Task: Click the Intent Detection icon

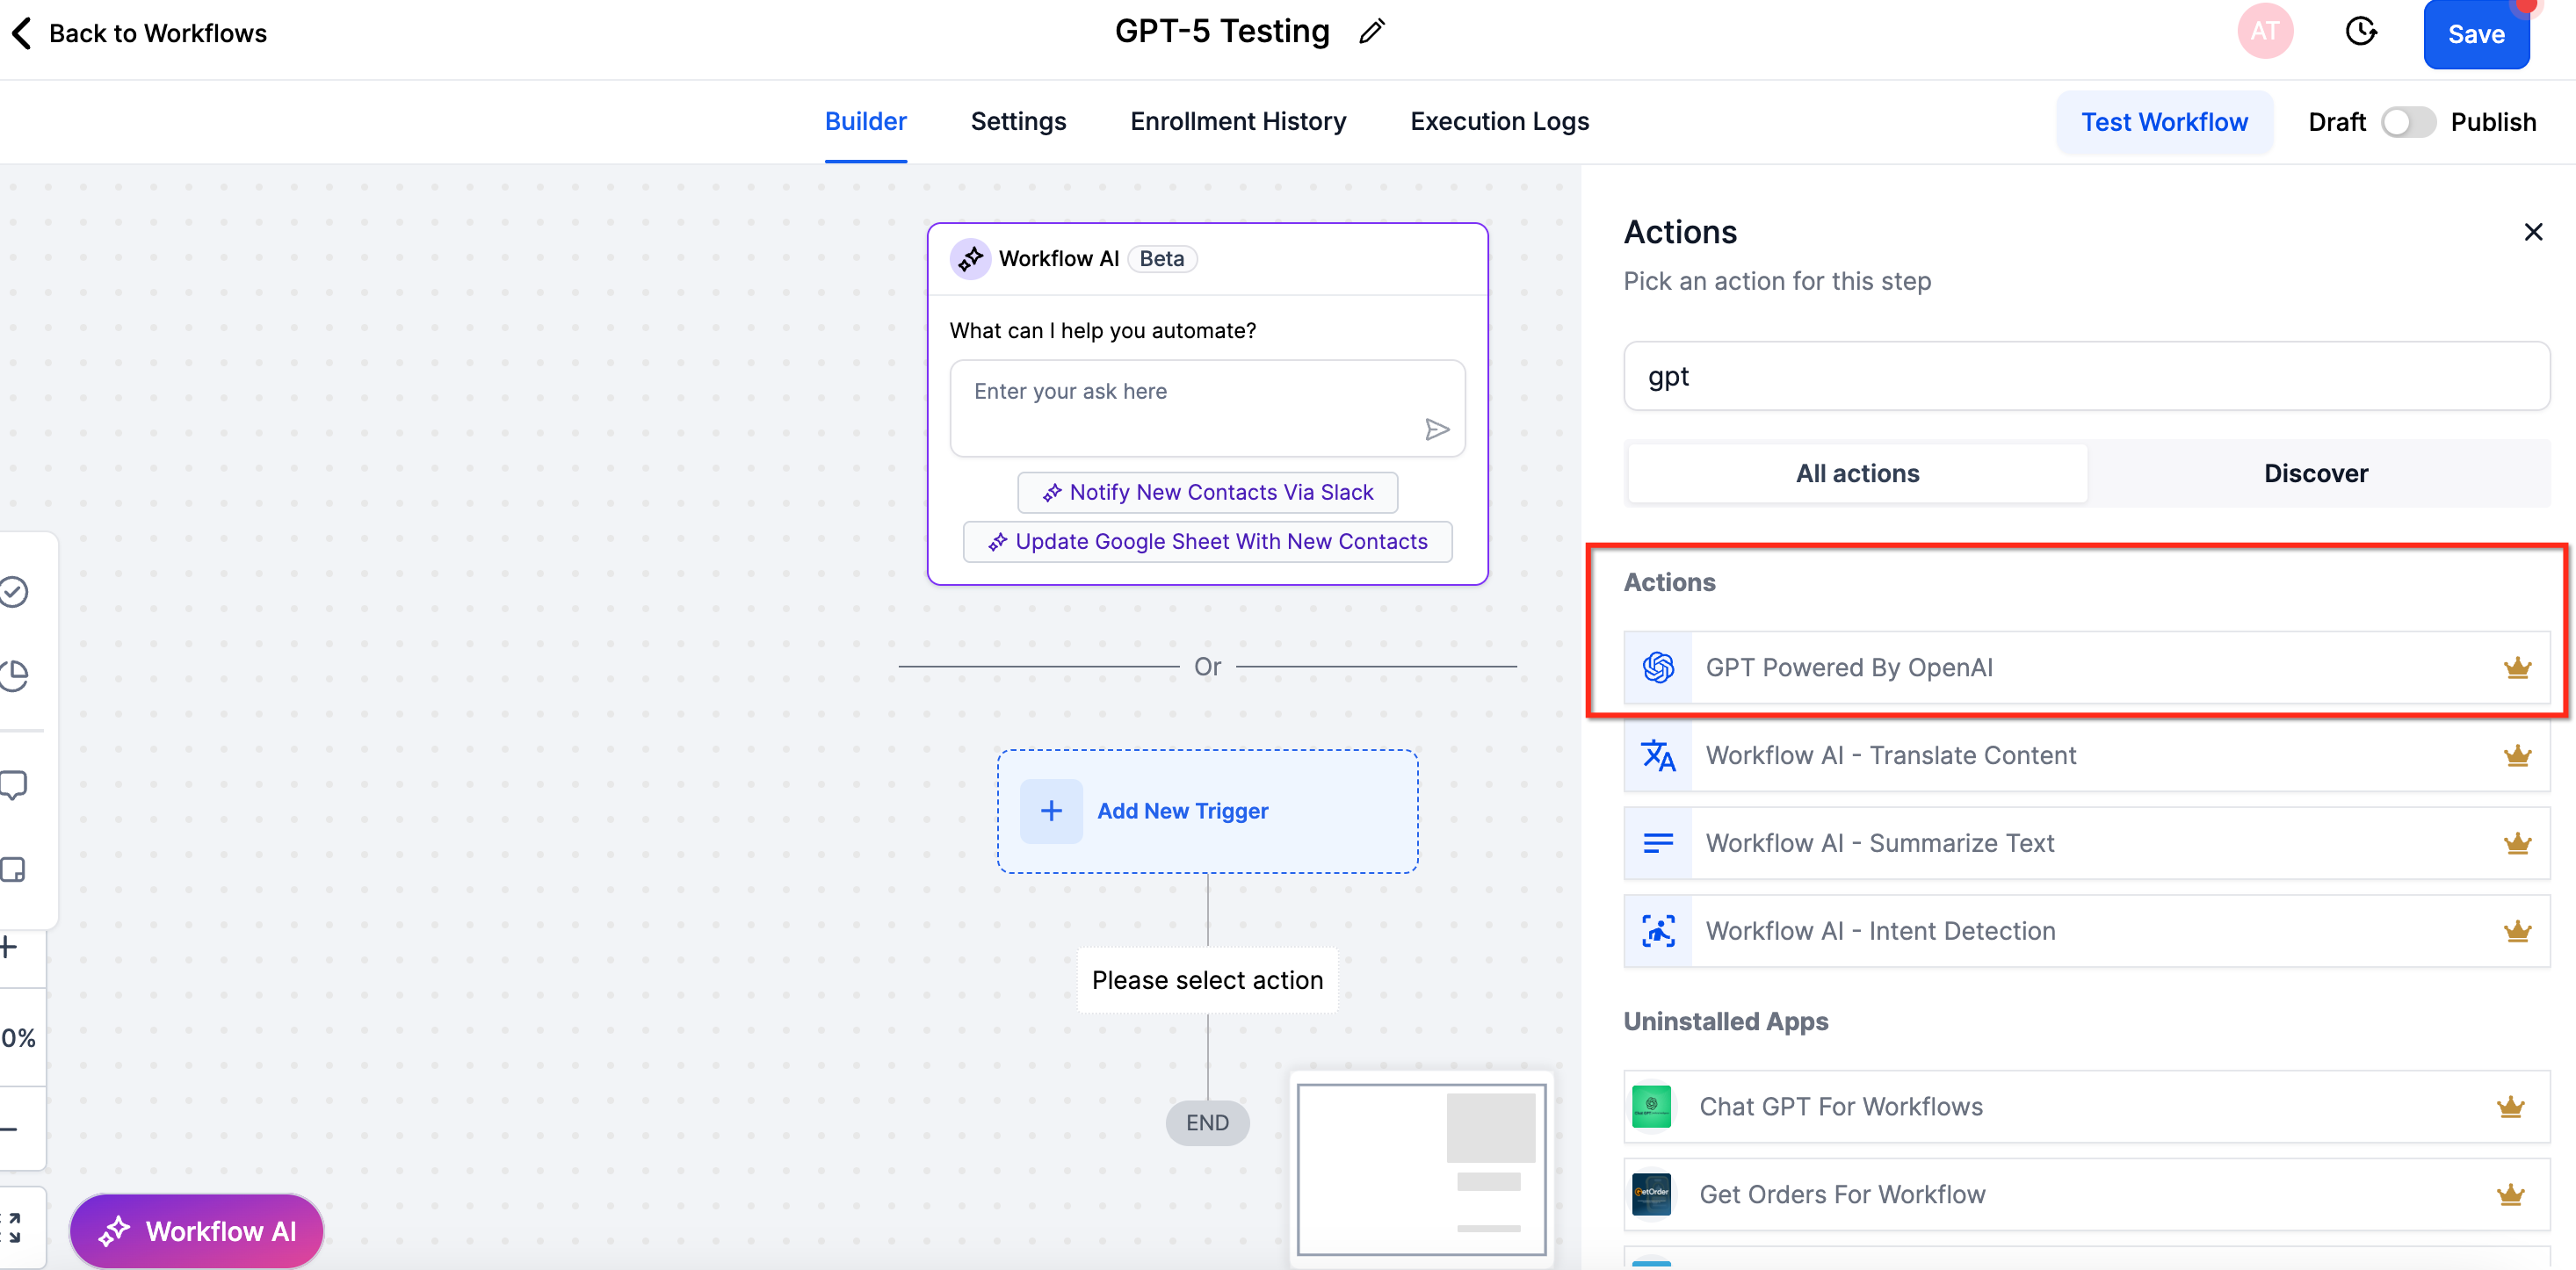Action: 1658,931
